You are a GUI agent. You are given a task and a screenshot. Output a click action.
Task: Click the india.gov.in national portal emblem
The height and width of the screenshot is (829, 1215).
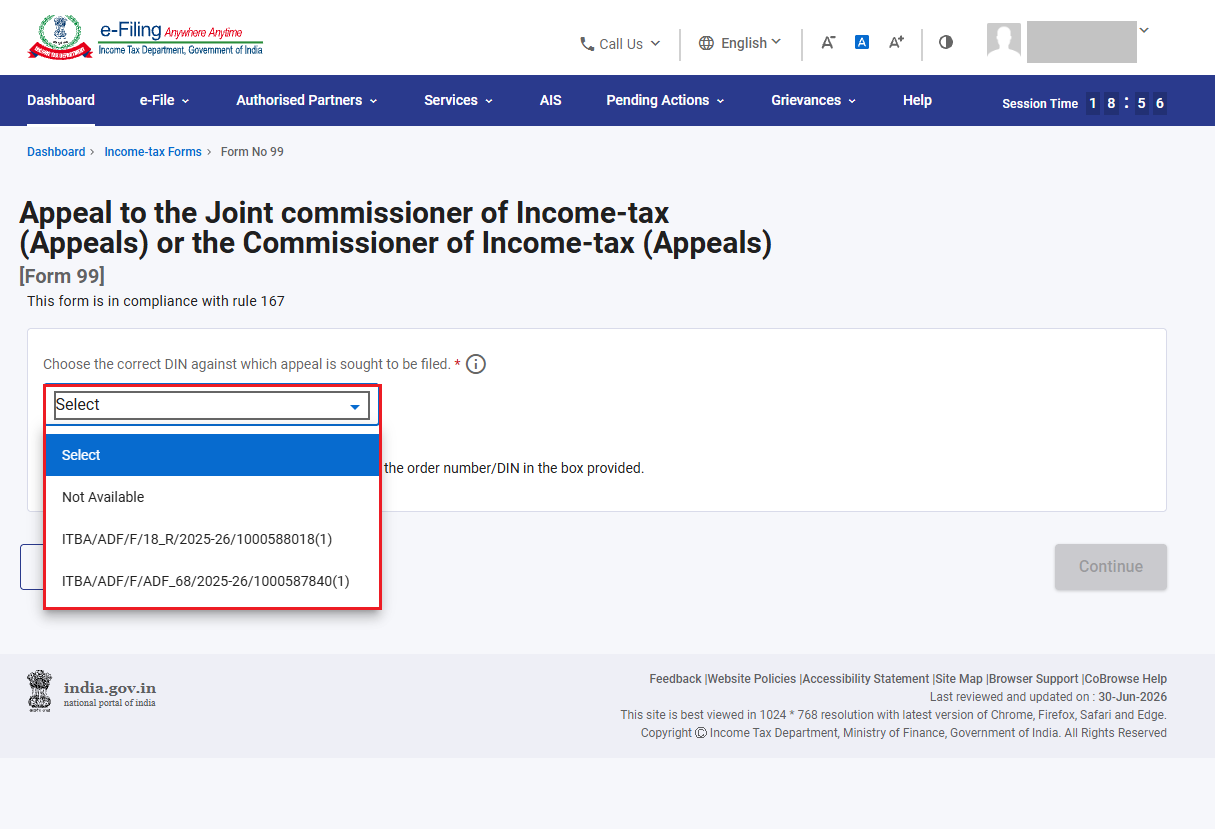(x=40, y=690)
